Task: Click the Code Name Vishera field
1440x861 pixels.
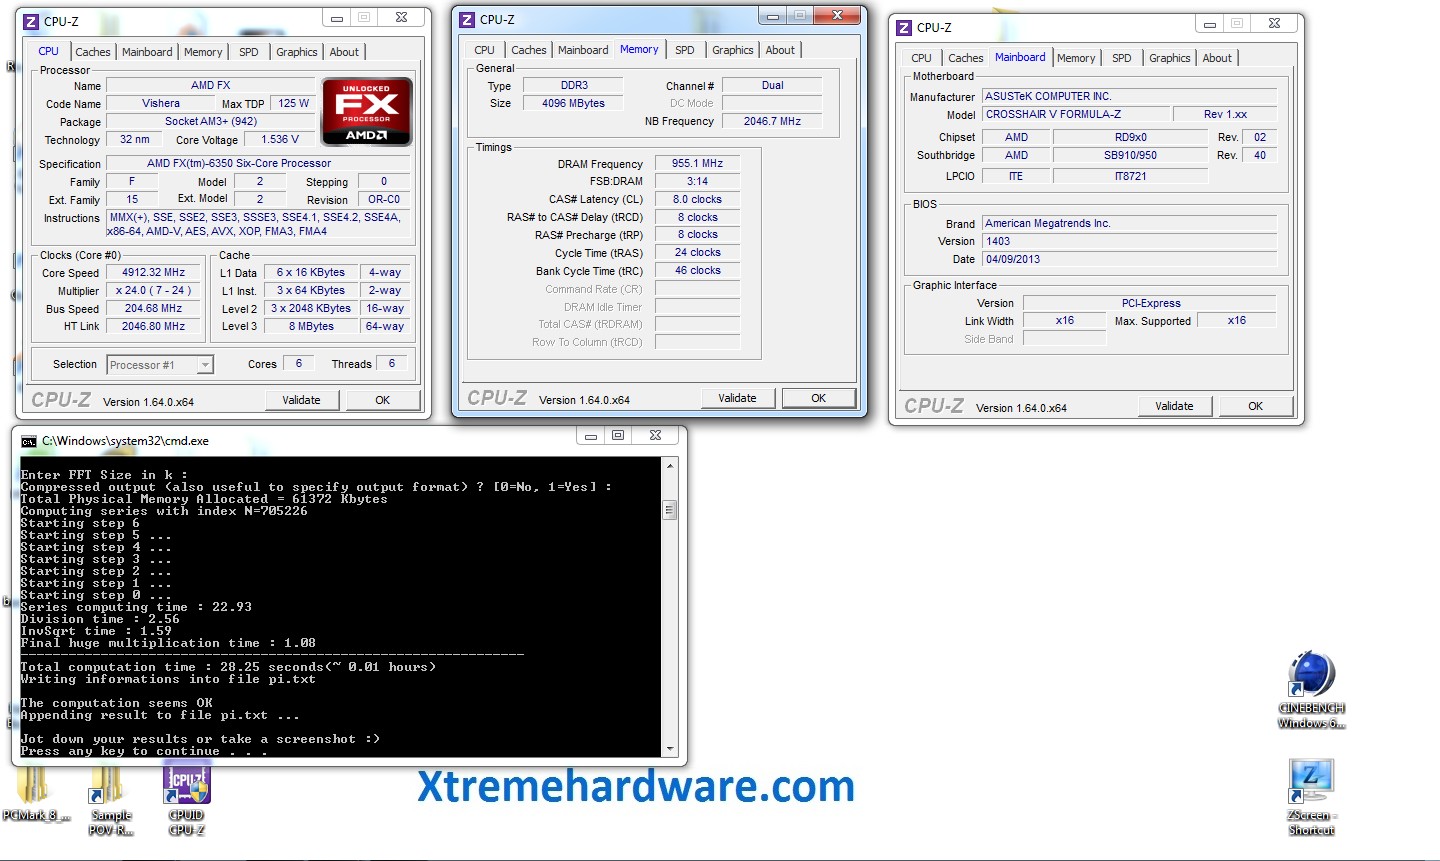Action: pyautogui.click(x=161, y=103)
